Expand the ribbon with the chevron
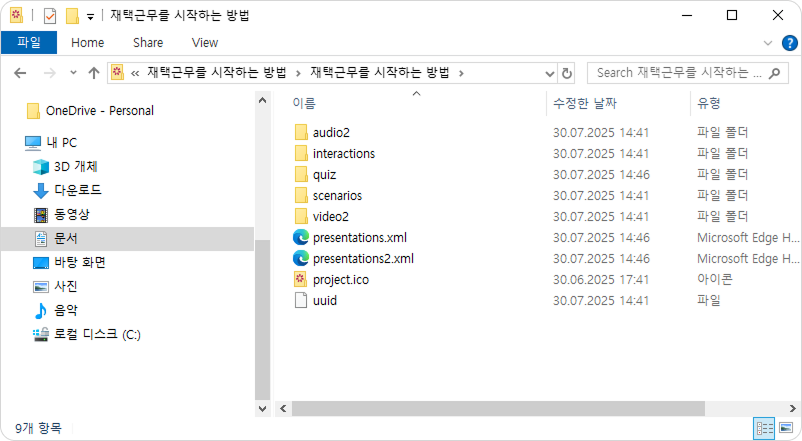Image resolution: width=802 pixels, height=441 pixels. point(768,43)
